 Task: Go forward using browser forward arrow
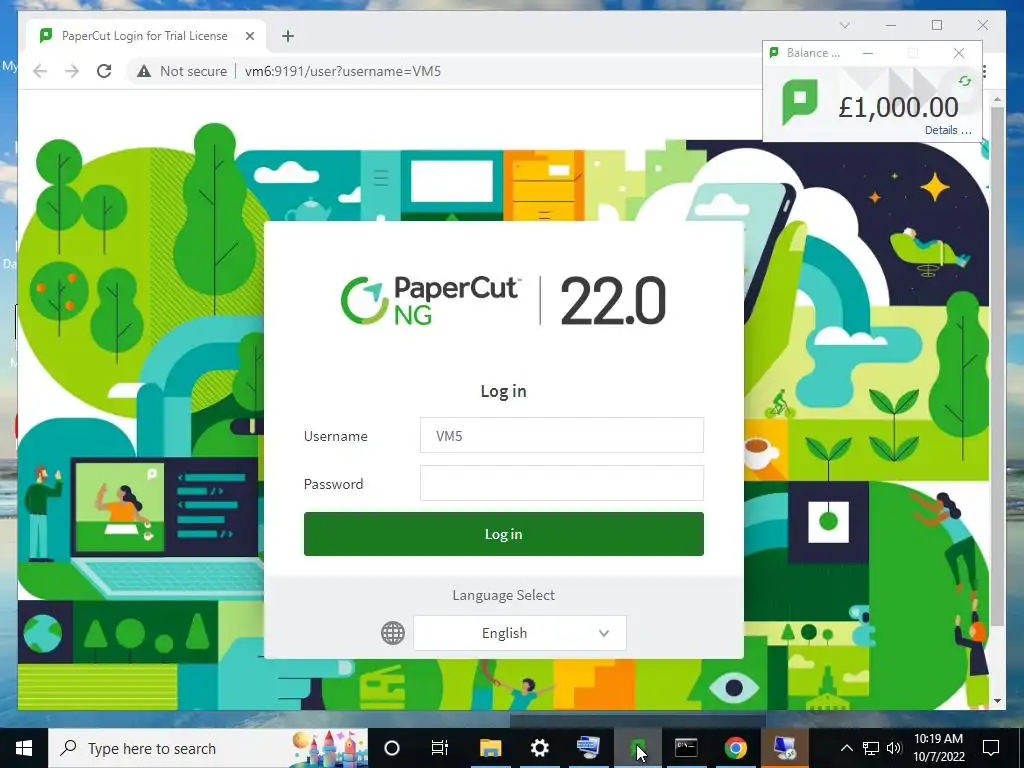(x=72, y=71)
